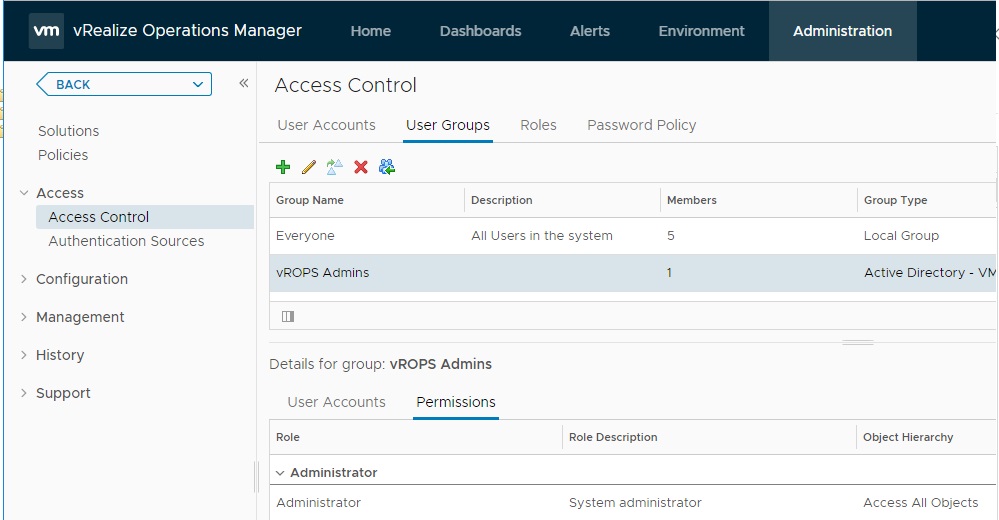Open Authentication Sources in the sidebar

126,241
